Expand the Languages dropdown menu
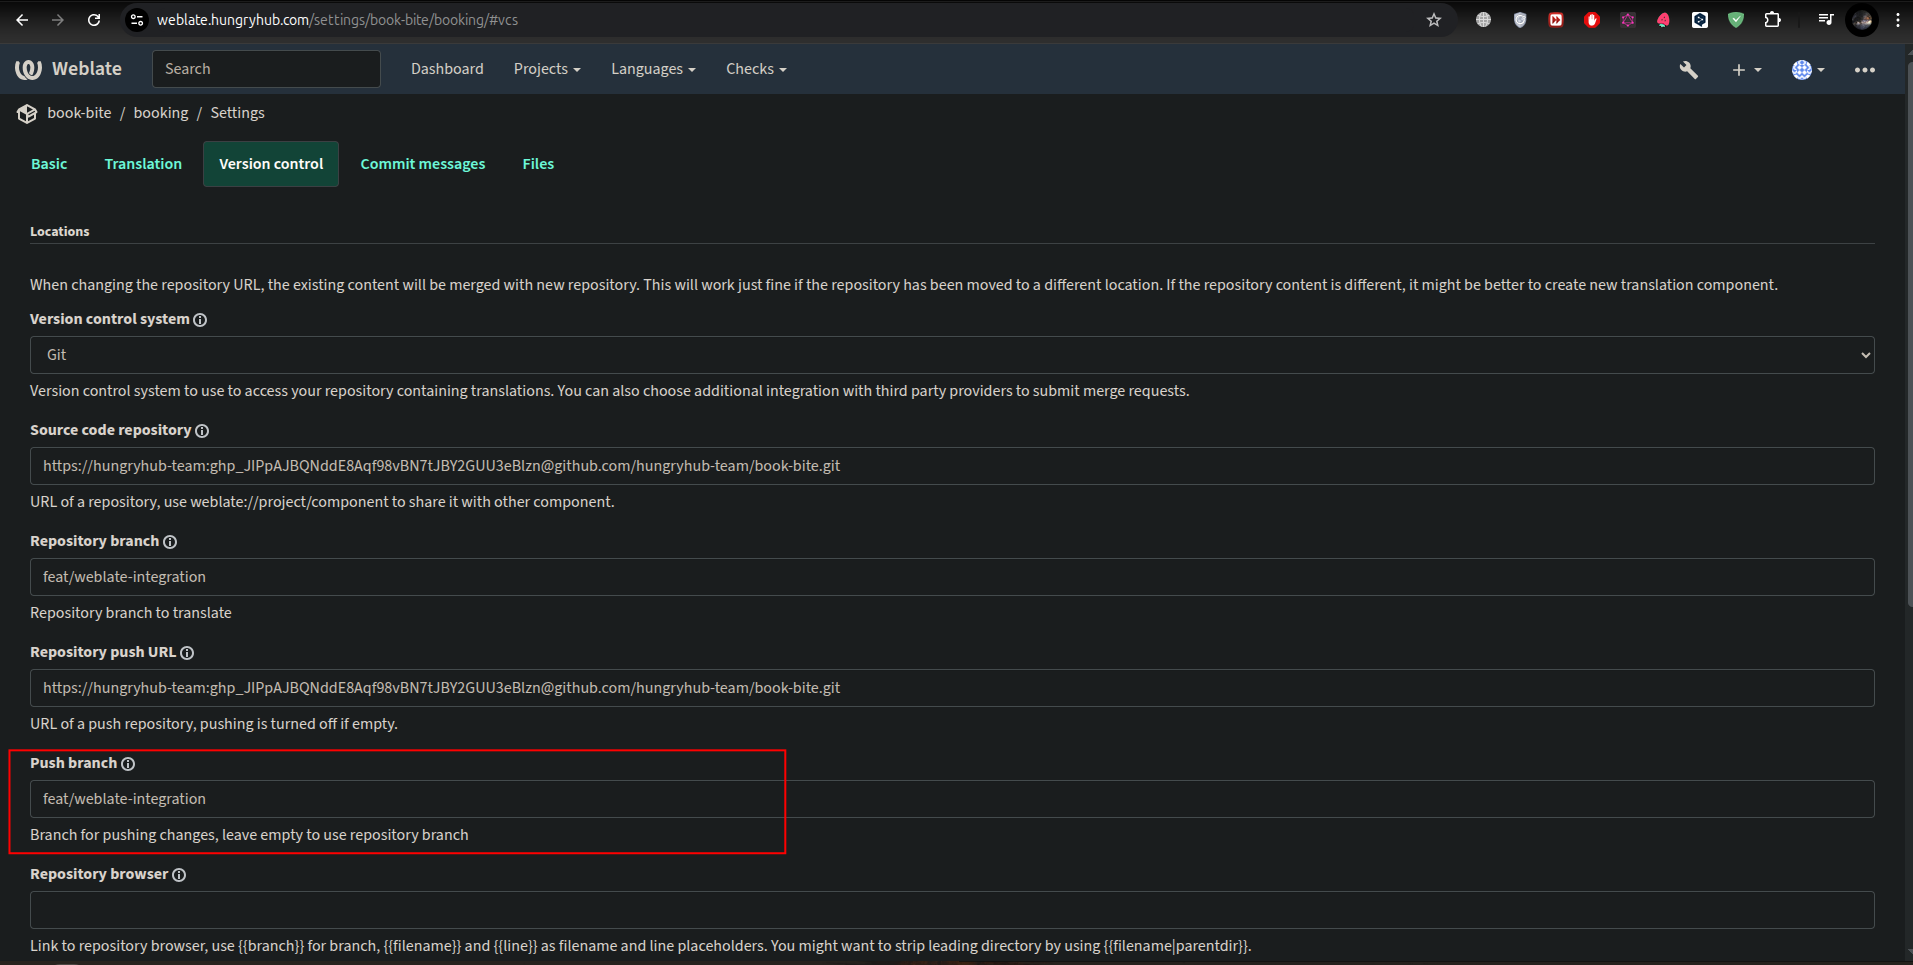The height and width of the screenshot is (965, 1913). coord(652,69)
